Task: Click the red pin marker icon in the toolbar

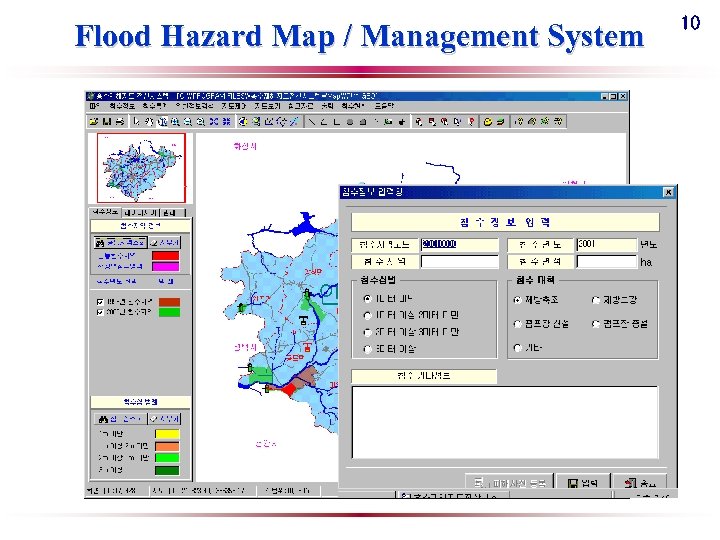Action: click(x=471, y=122)
